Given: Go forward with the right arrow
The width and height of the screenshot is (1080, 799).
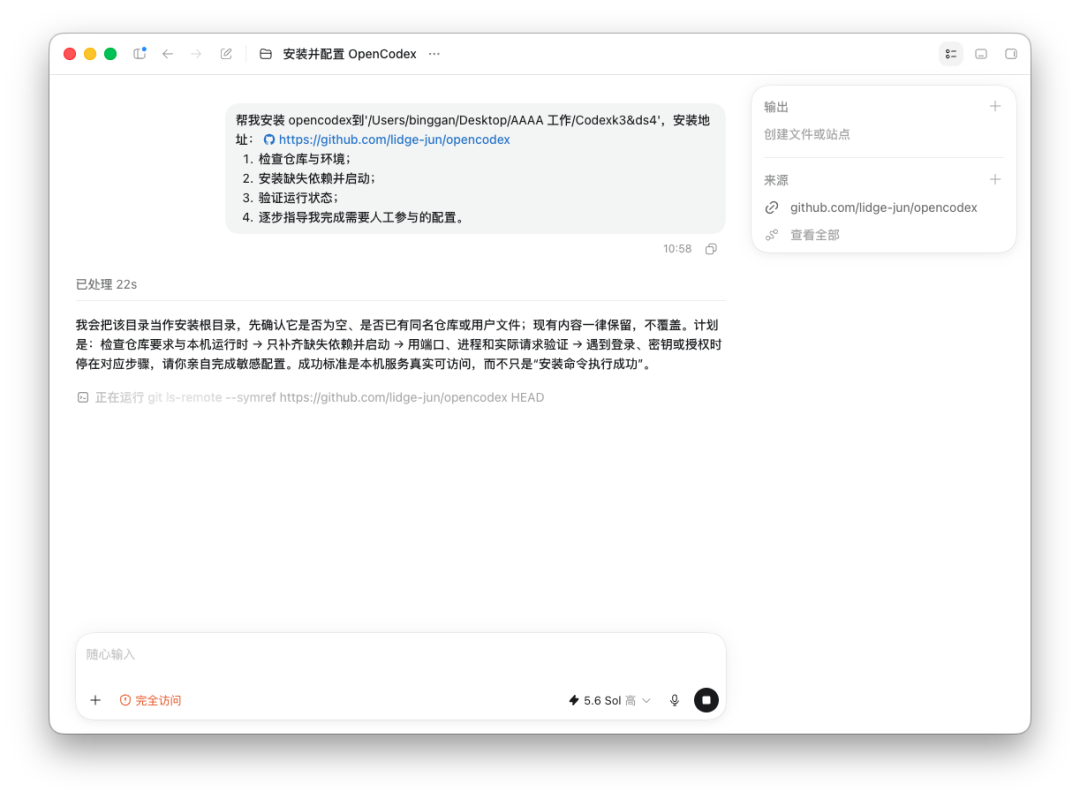Looking at the screenshot, I should [x=196, y=54].
